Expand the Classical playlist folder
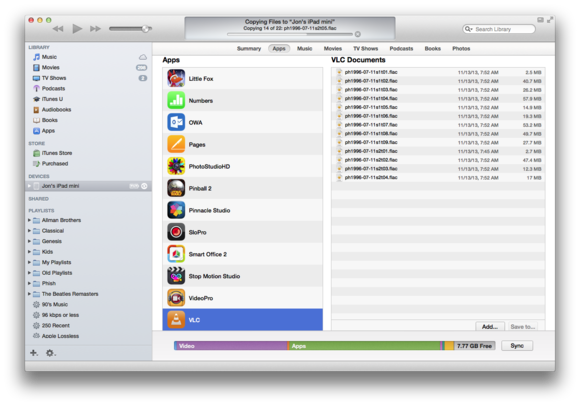580x406 pixels. [x=29, y=231]
